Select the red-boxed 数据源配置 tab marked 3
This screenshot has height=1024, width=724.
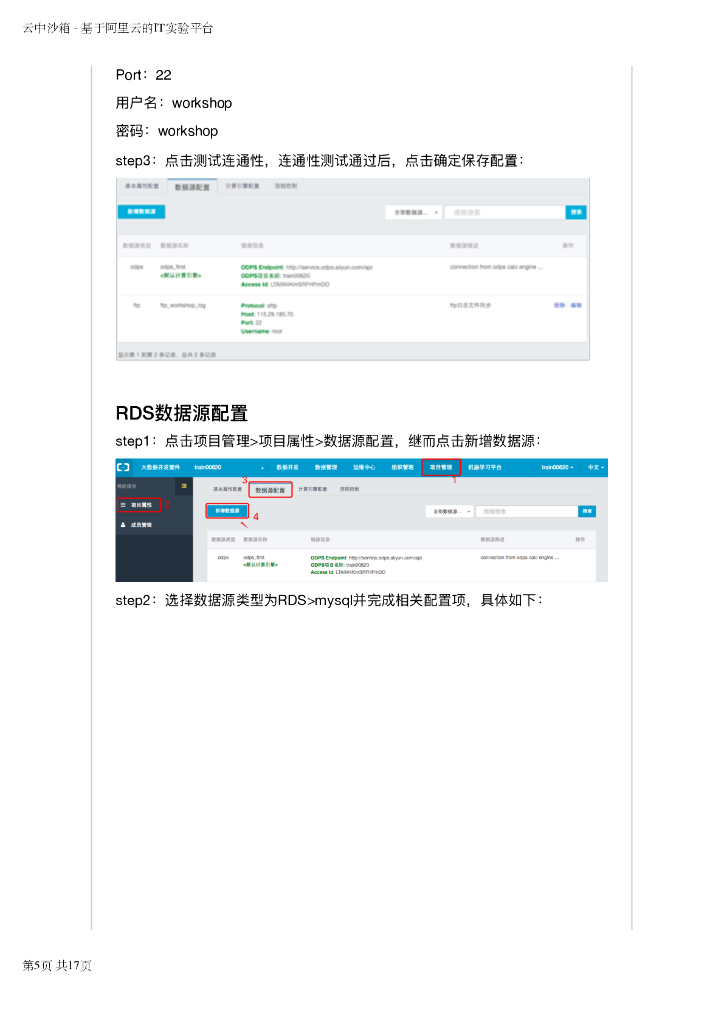click(270, 490)
